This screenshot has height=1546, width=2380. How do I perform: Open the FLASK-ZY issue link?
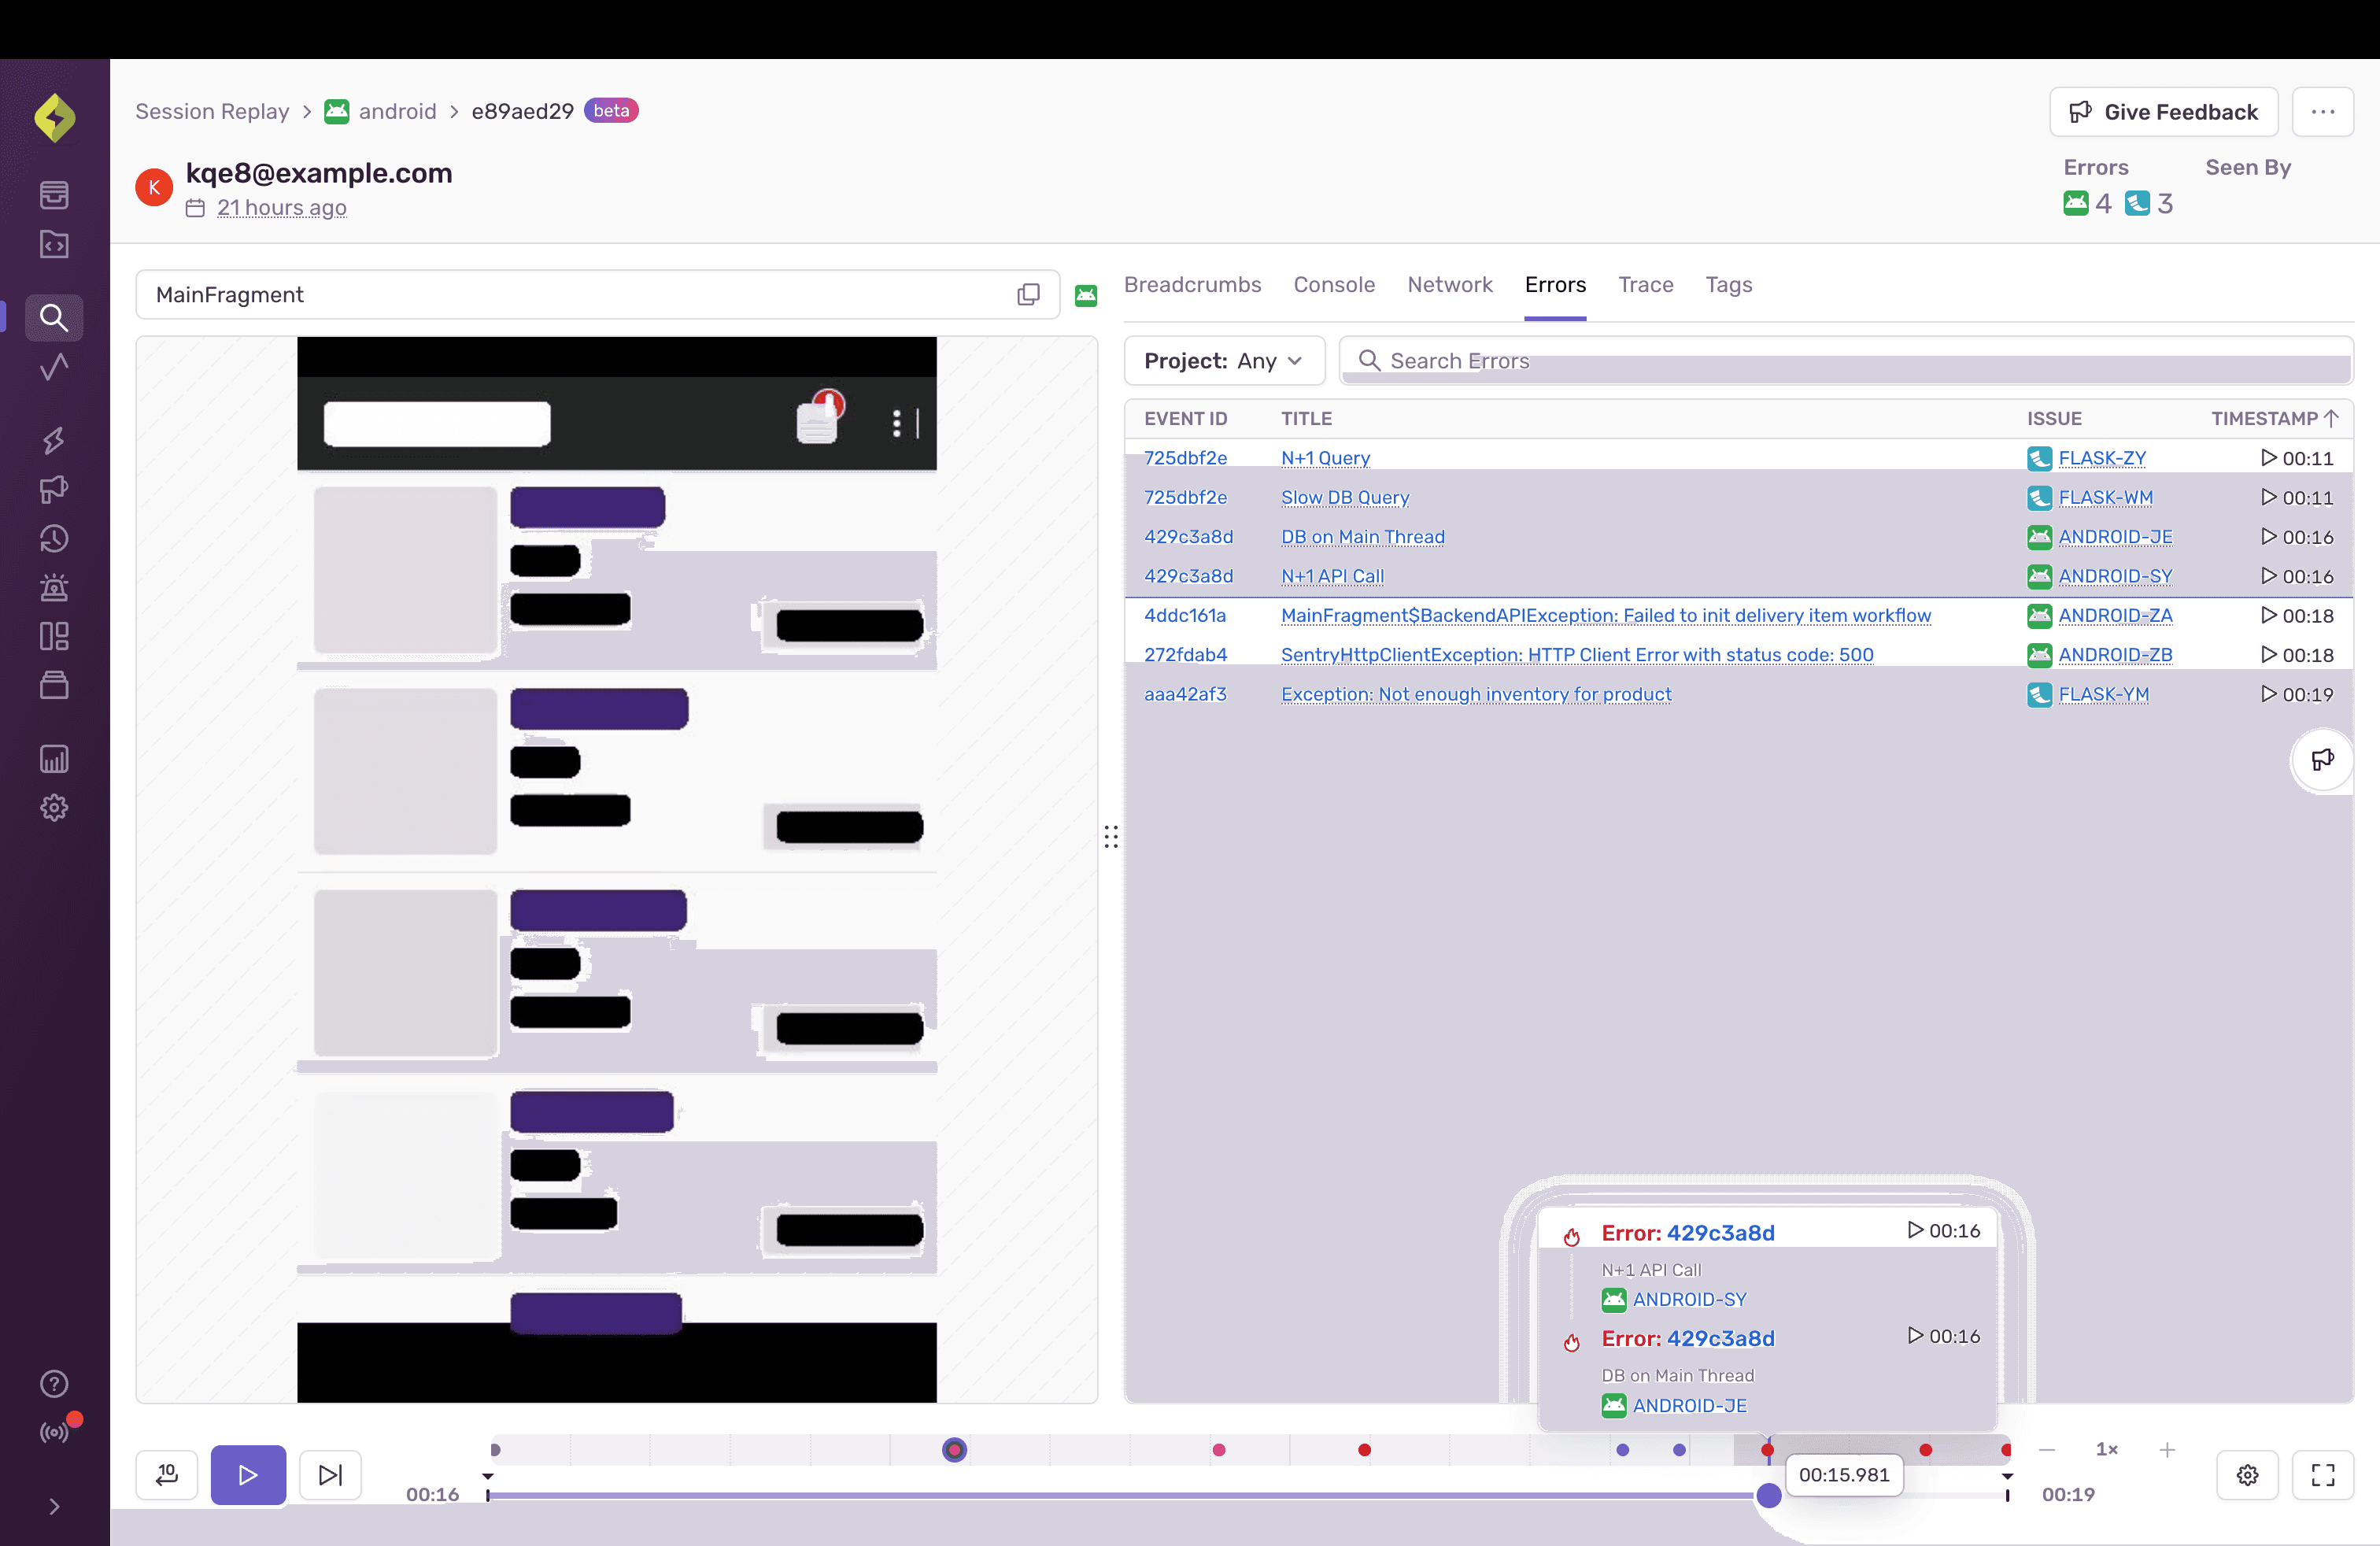pos(2102,458)
